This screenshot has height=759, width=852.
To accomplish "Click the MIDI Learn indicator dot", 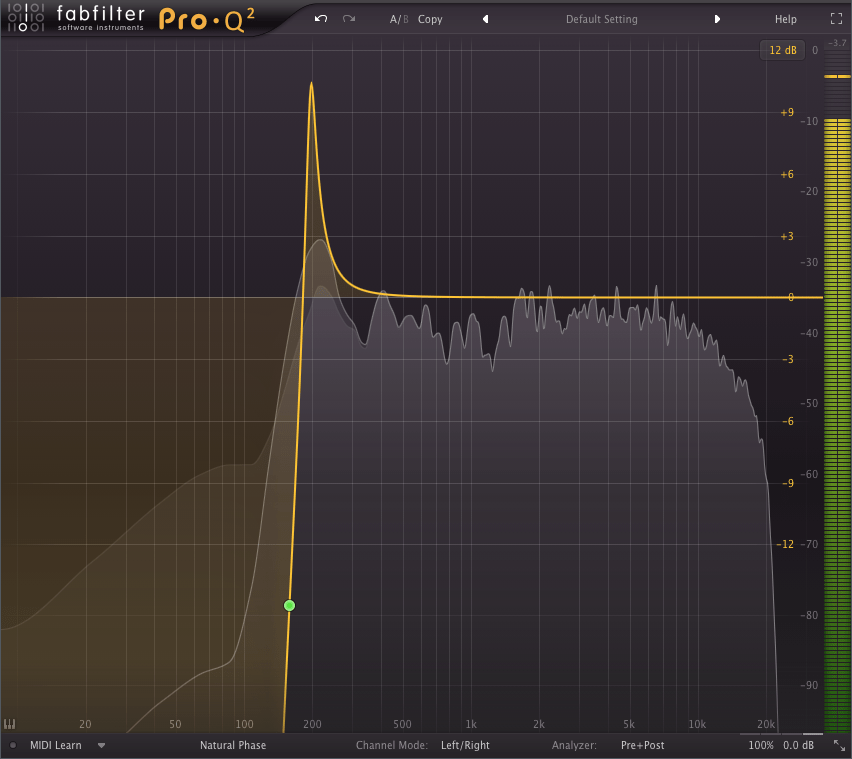I will tap(13, 745).
